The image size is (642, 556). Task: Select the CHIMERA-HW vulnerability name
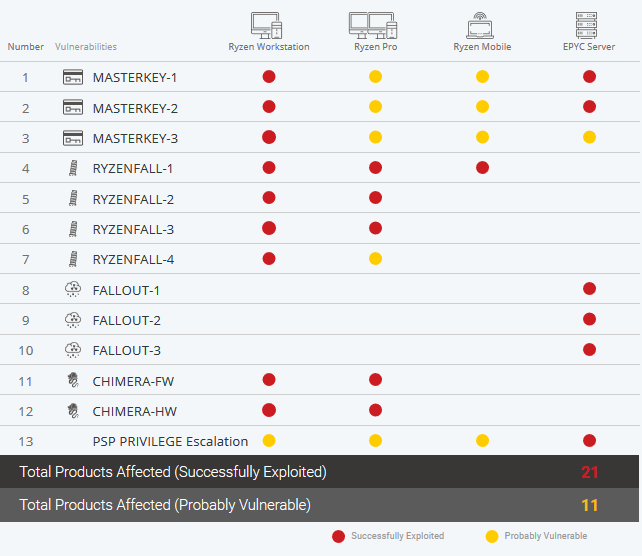[135, 411]
